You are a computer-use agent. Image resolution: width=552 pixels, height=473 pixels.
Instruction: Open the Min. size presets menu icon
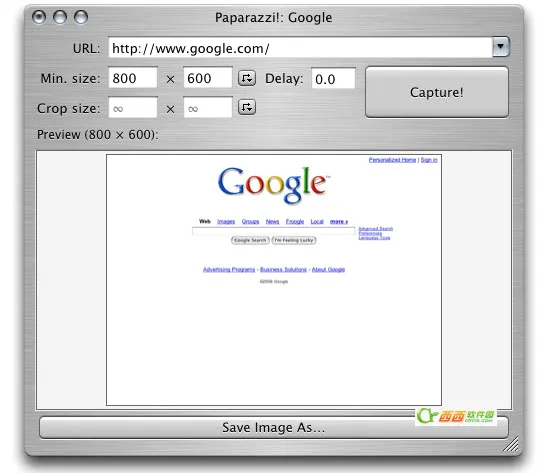click(247, 78)
